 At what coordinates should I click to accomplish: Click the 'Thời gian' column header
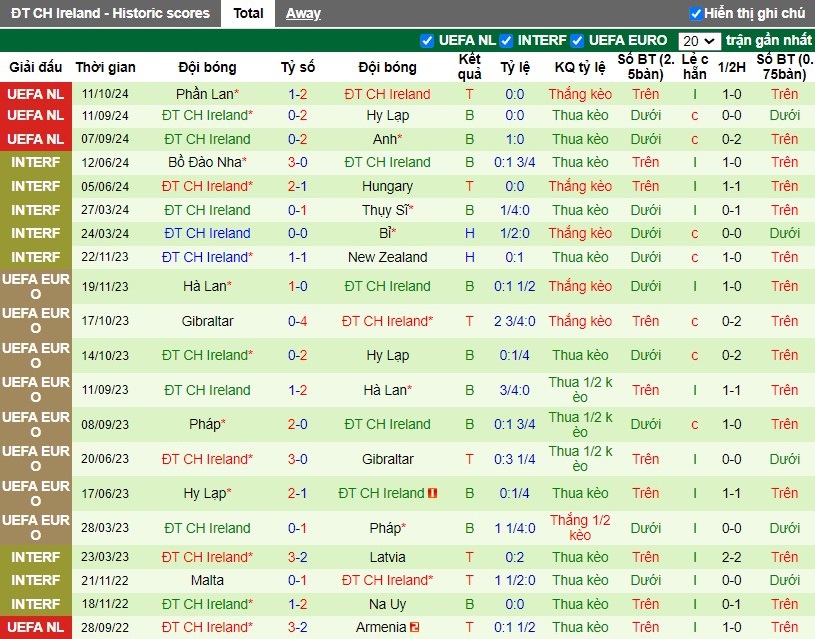(105, 67)
